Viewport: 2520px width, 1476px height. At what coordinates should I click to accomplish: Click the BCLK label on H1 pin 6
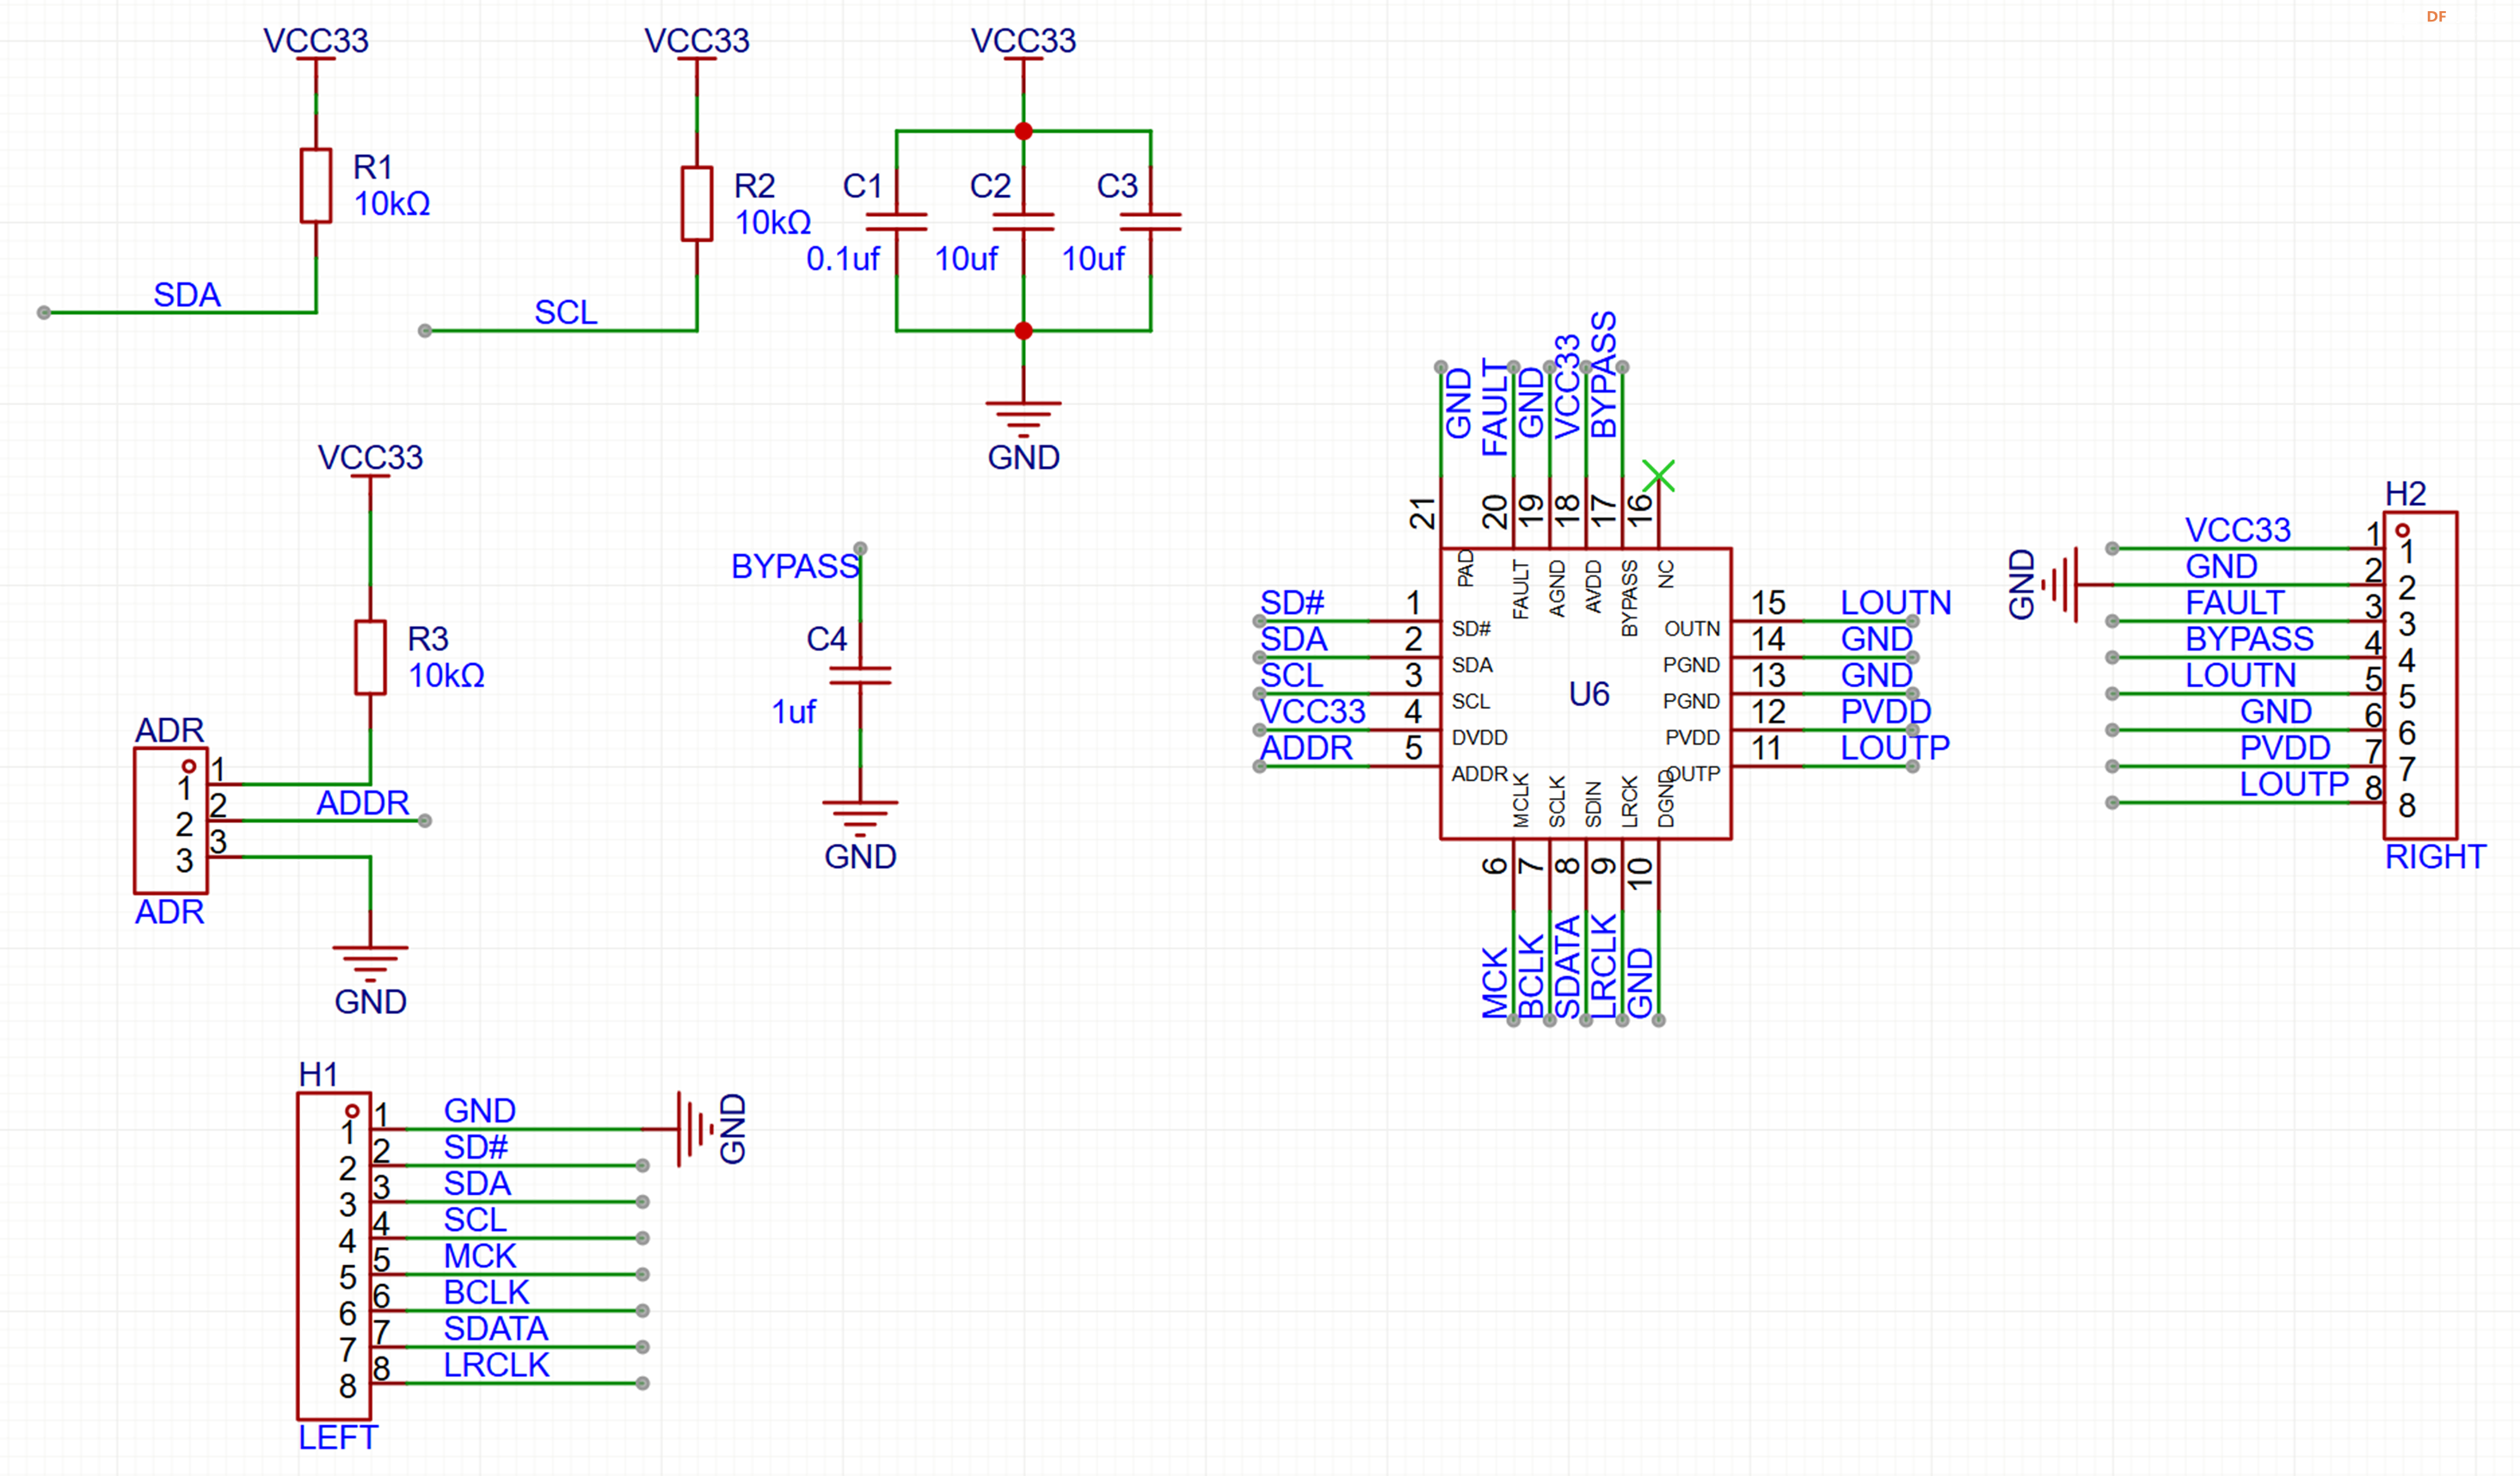click(x=486, y=1293)
